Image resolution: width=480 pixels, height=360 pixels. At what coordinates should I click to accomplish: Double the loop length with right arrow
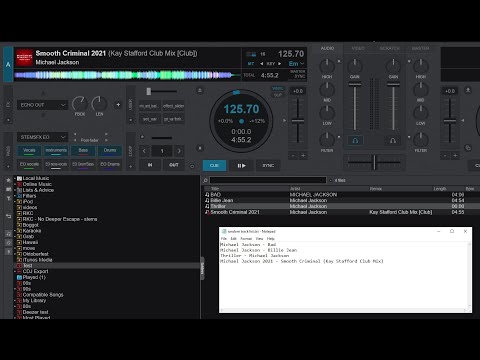[x=179, y=151]
